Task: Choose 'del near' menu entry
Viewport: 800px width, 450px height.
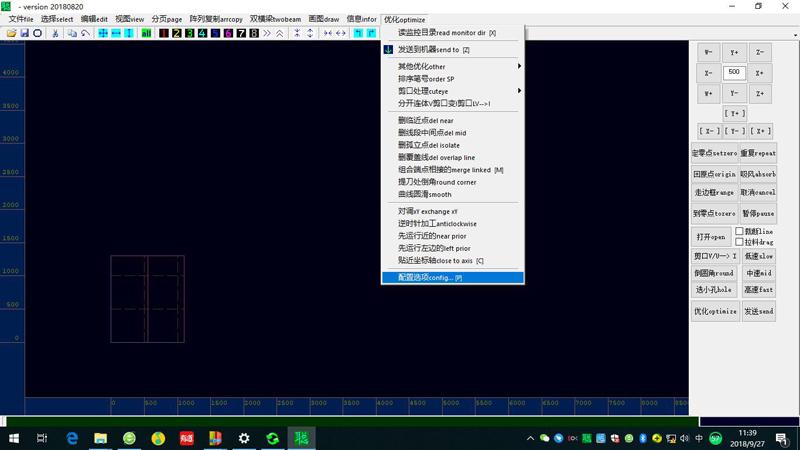Action: [453, 120]
